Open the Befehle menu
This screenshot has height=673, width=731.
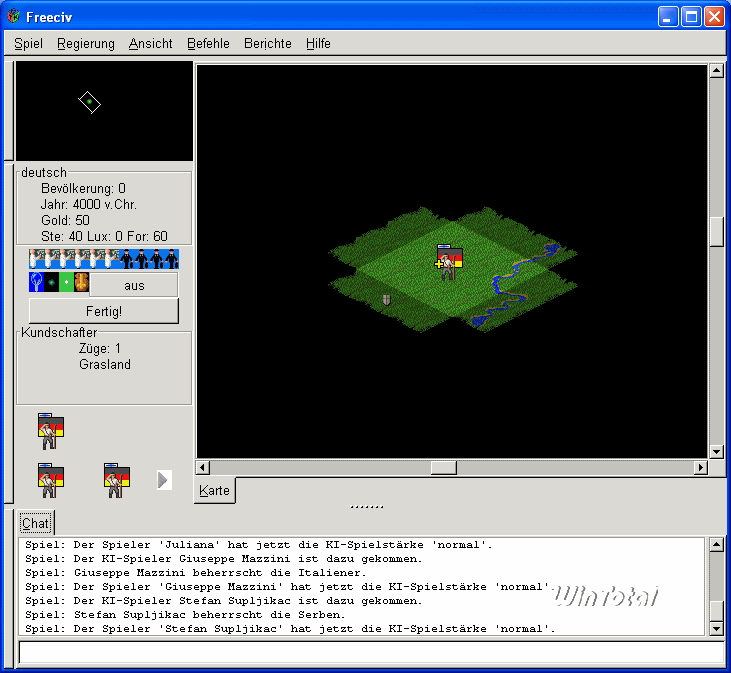(208, 43)
